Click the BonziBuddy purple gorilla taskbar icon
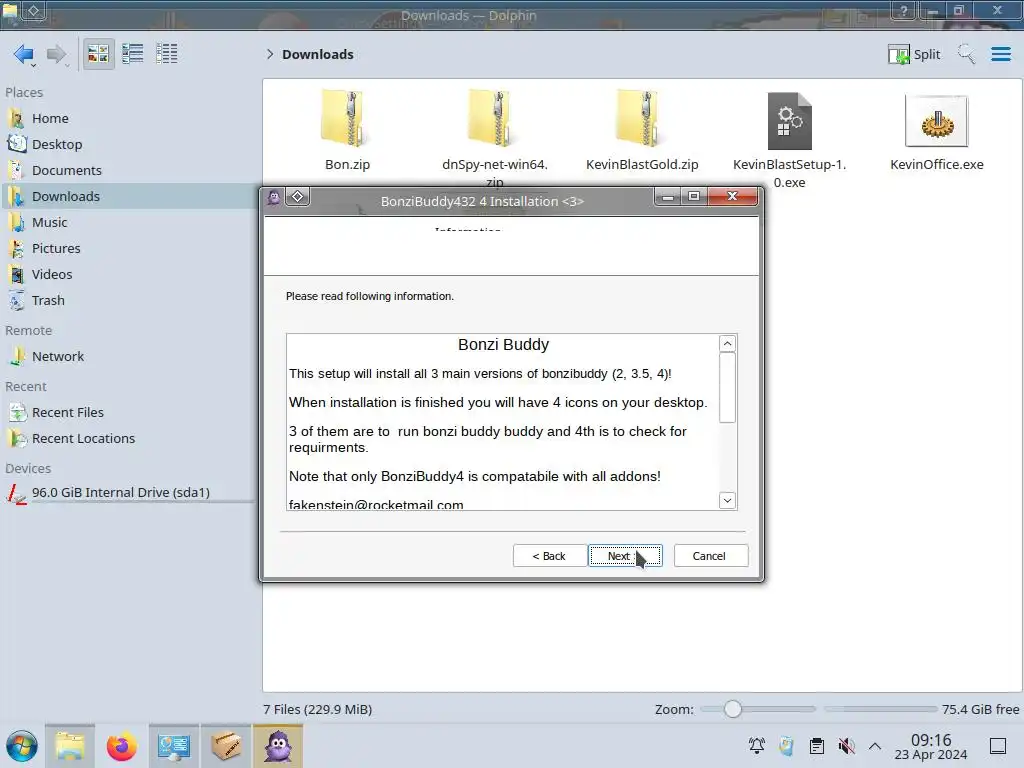The width and height of the screenshot is (1024, 768). (x=278, y=746)
